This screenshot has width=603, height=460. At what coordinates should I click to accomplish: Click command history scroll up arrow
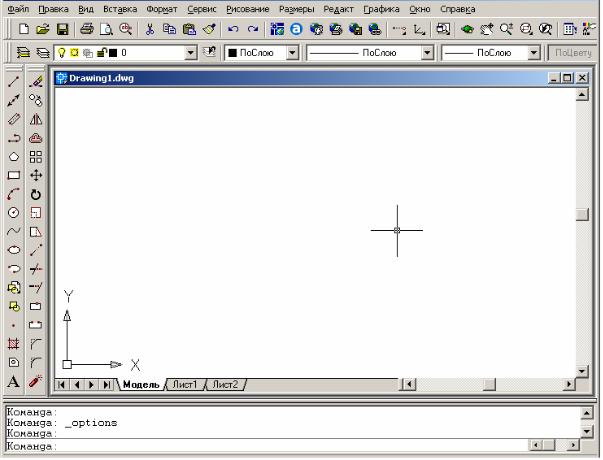click(587, 413)
